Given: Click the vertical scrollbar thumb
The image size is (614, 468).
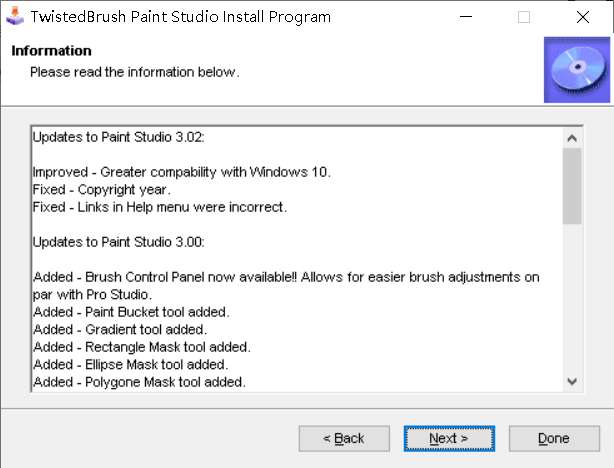Looking at the screenshot, I should (572, 185).
